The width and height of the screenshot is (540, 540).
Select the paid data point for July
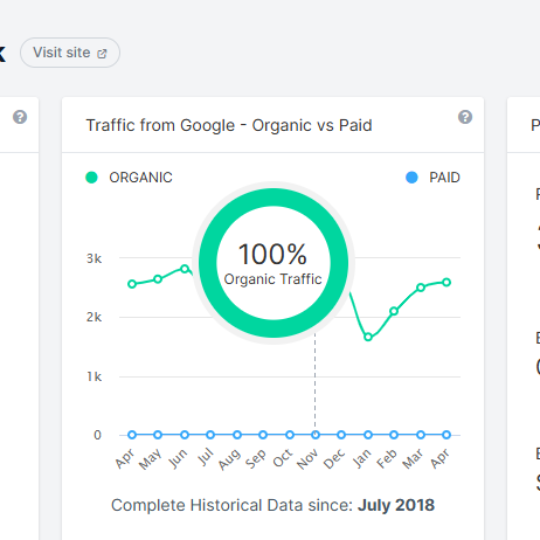[210, 435]
